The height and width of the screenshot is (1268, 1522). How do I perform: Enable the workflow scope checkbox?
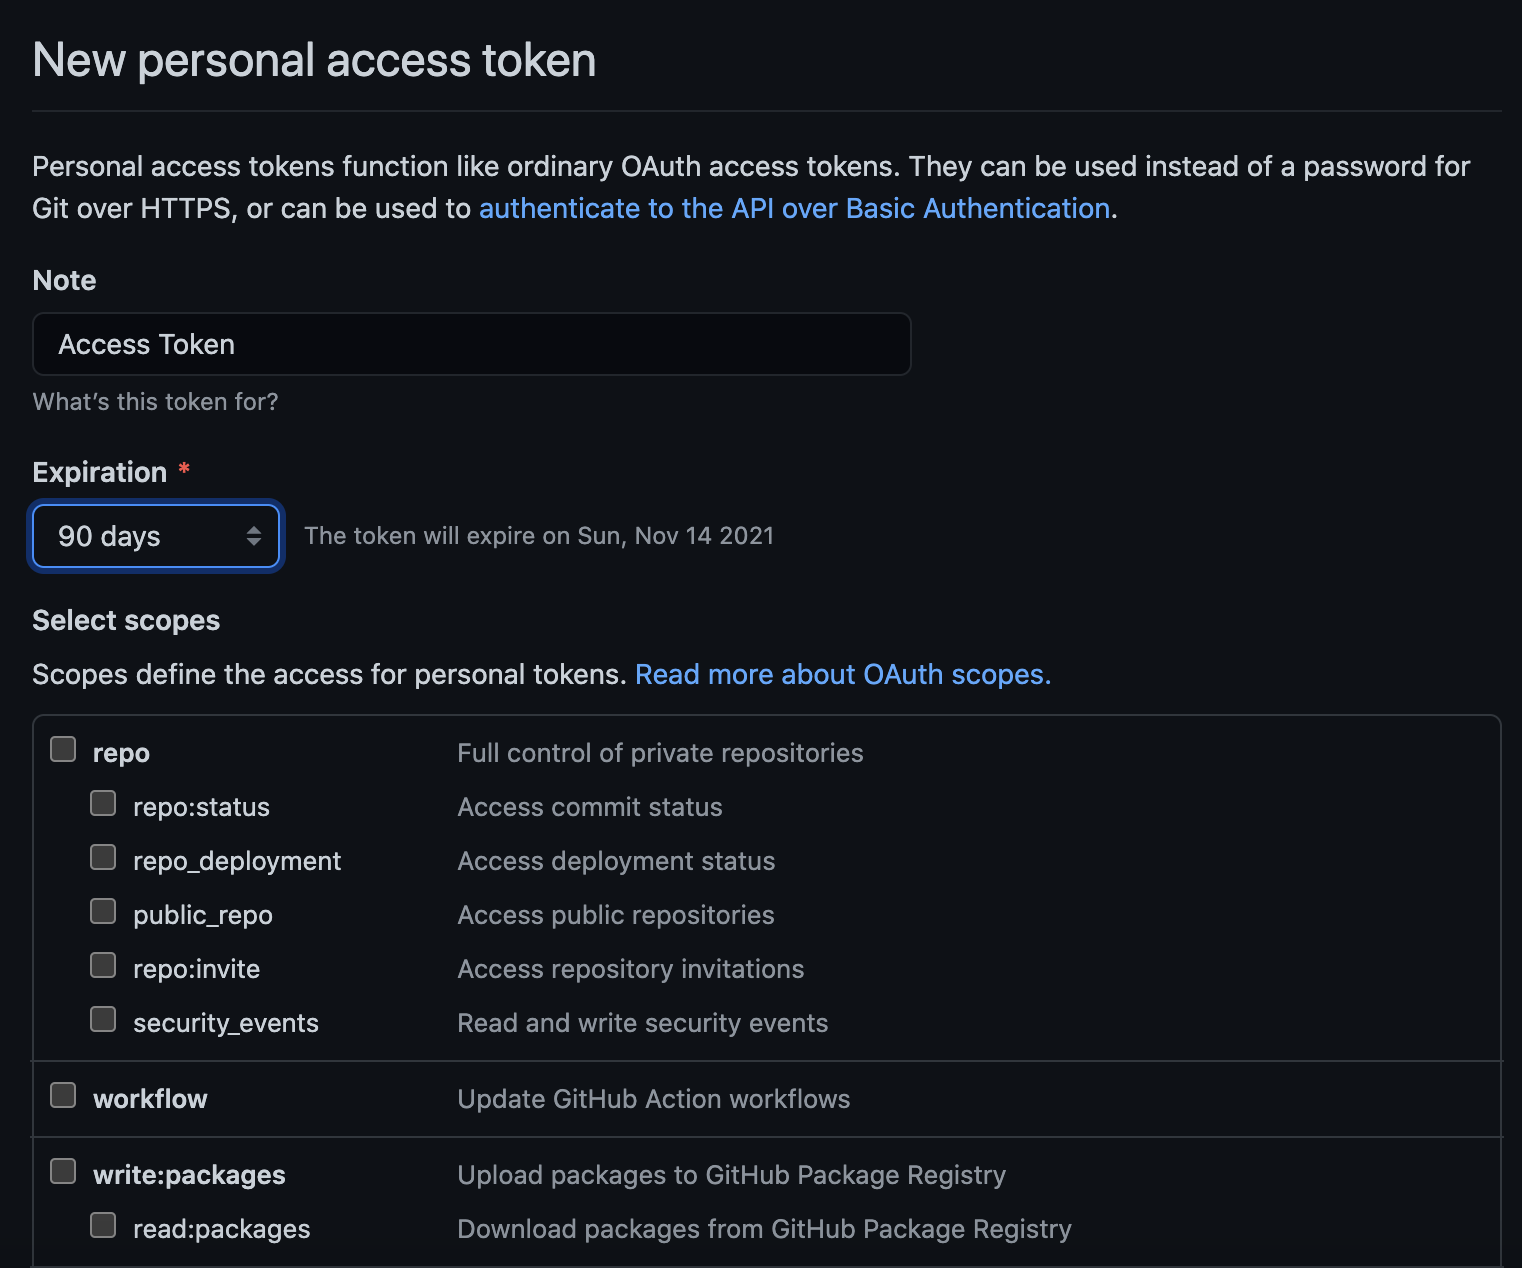(x=63, y=1095)
